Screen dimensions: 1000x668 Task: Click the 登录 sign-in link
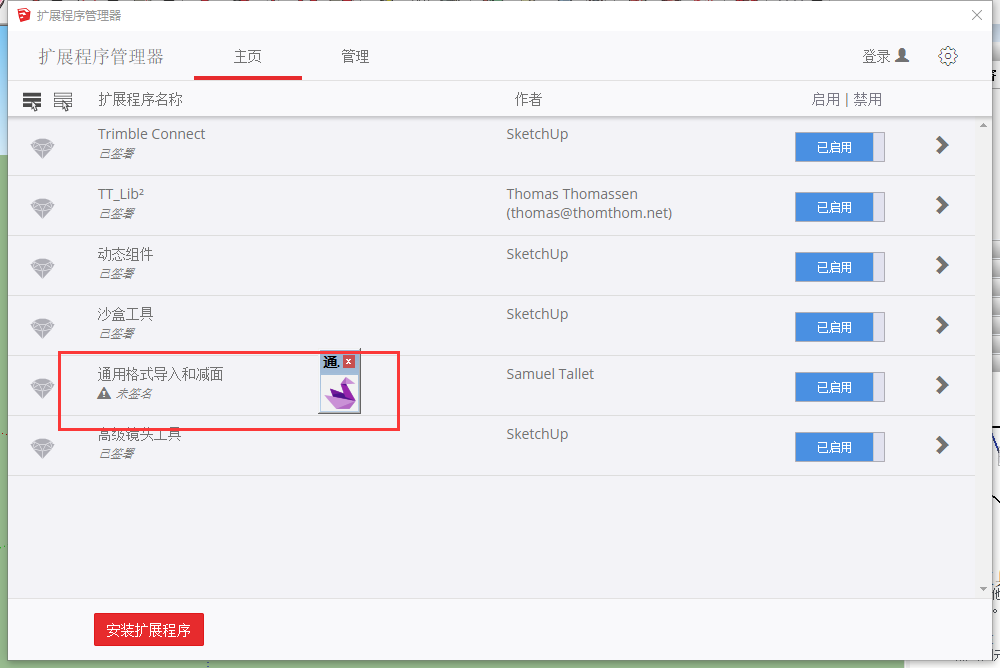(x=876, y=56)
